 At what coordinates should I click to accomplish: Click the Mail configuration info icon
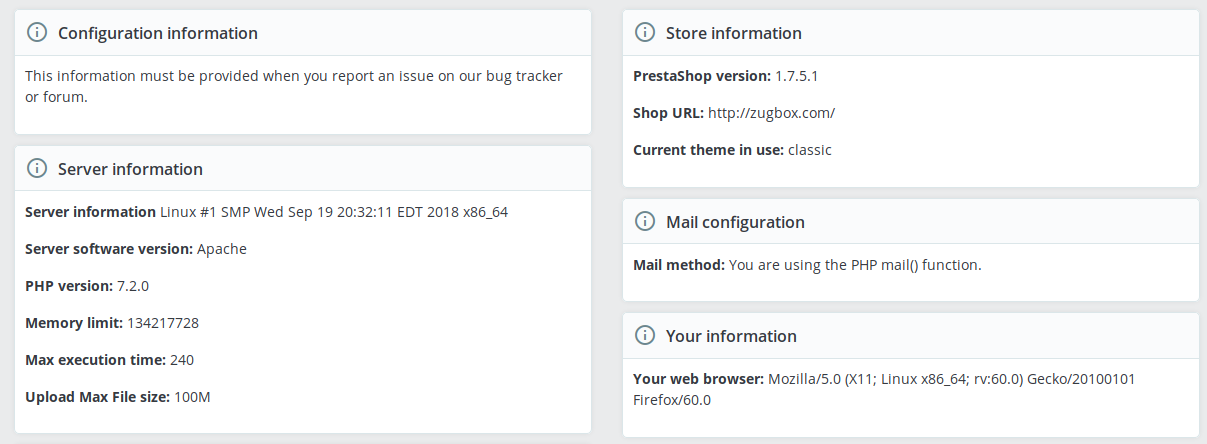(x=645, y=222)
